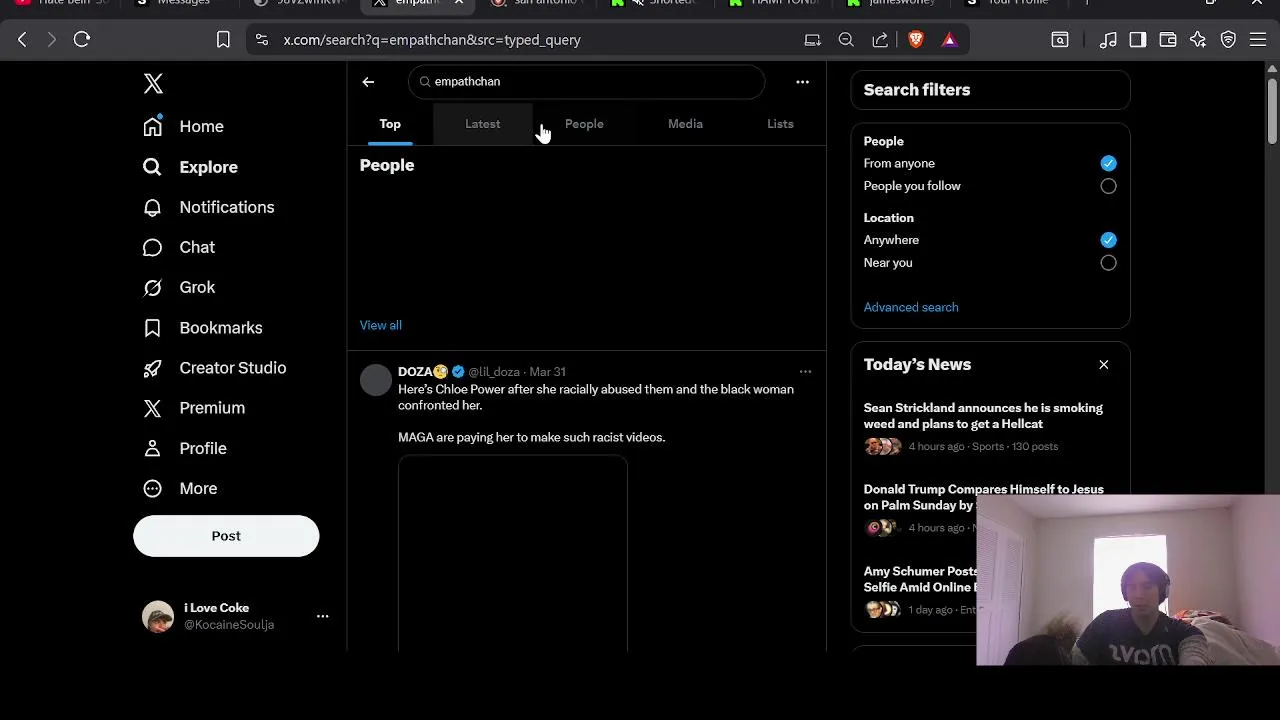
Task: Click the browser address bar URL
Action: coord(432,40)
